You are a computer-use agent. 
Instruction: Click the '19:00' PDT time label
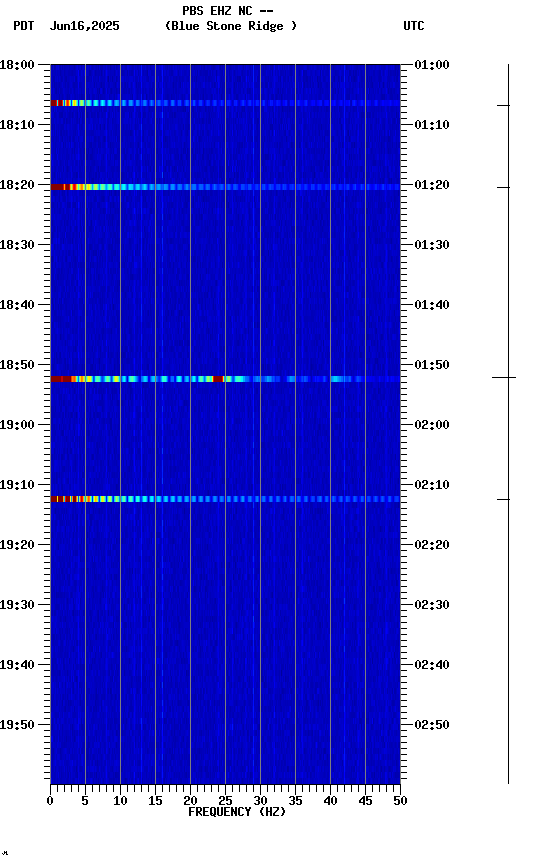click(x=17, y=425)
